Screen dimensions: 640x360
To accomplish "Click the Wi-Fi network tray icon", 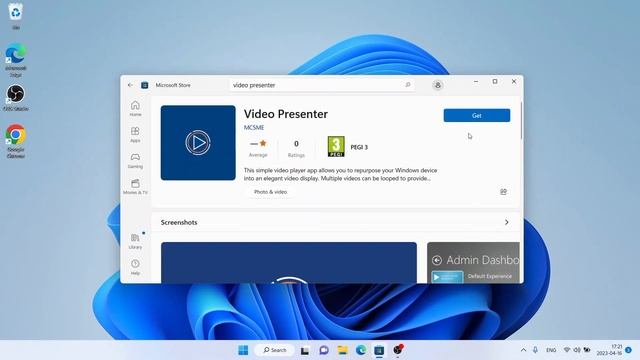I will coord(567,350).
